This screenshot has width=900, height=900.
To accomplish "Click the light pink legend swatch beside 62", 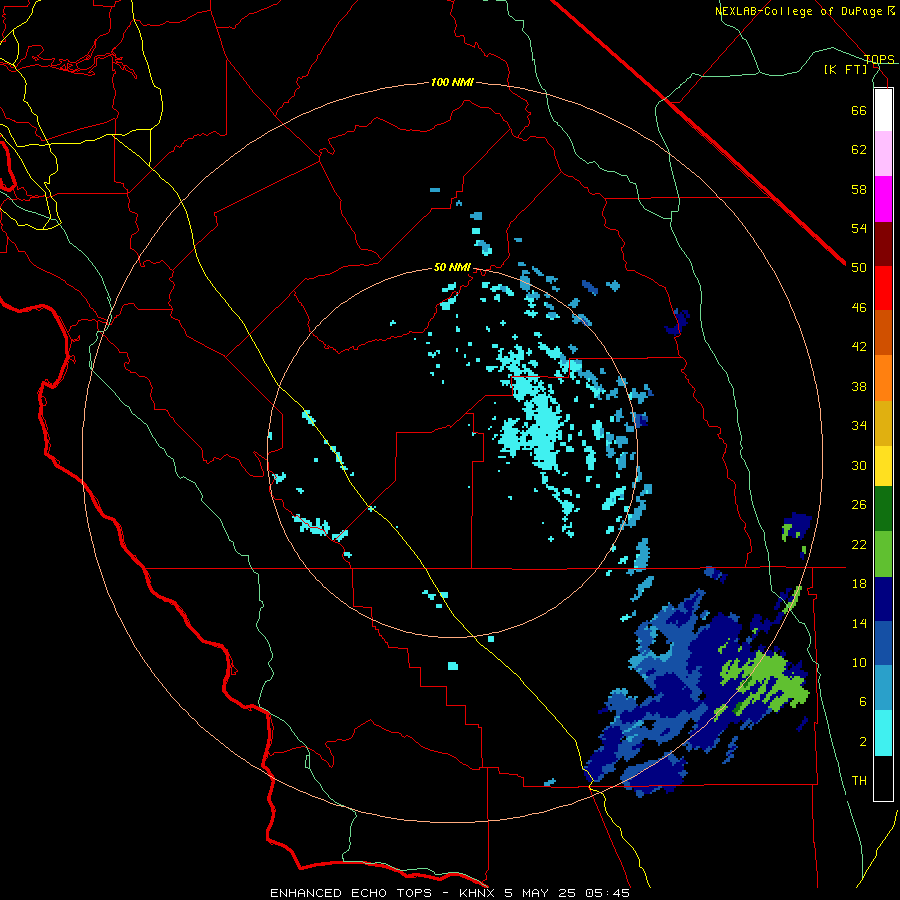I will pyautogui.click(x=883, y=154).
